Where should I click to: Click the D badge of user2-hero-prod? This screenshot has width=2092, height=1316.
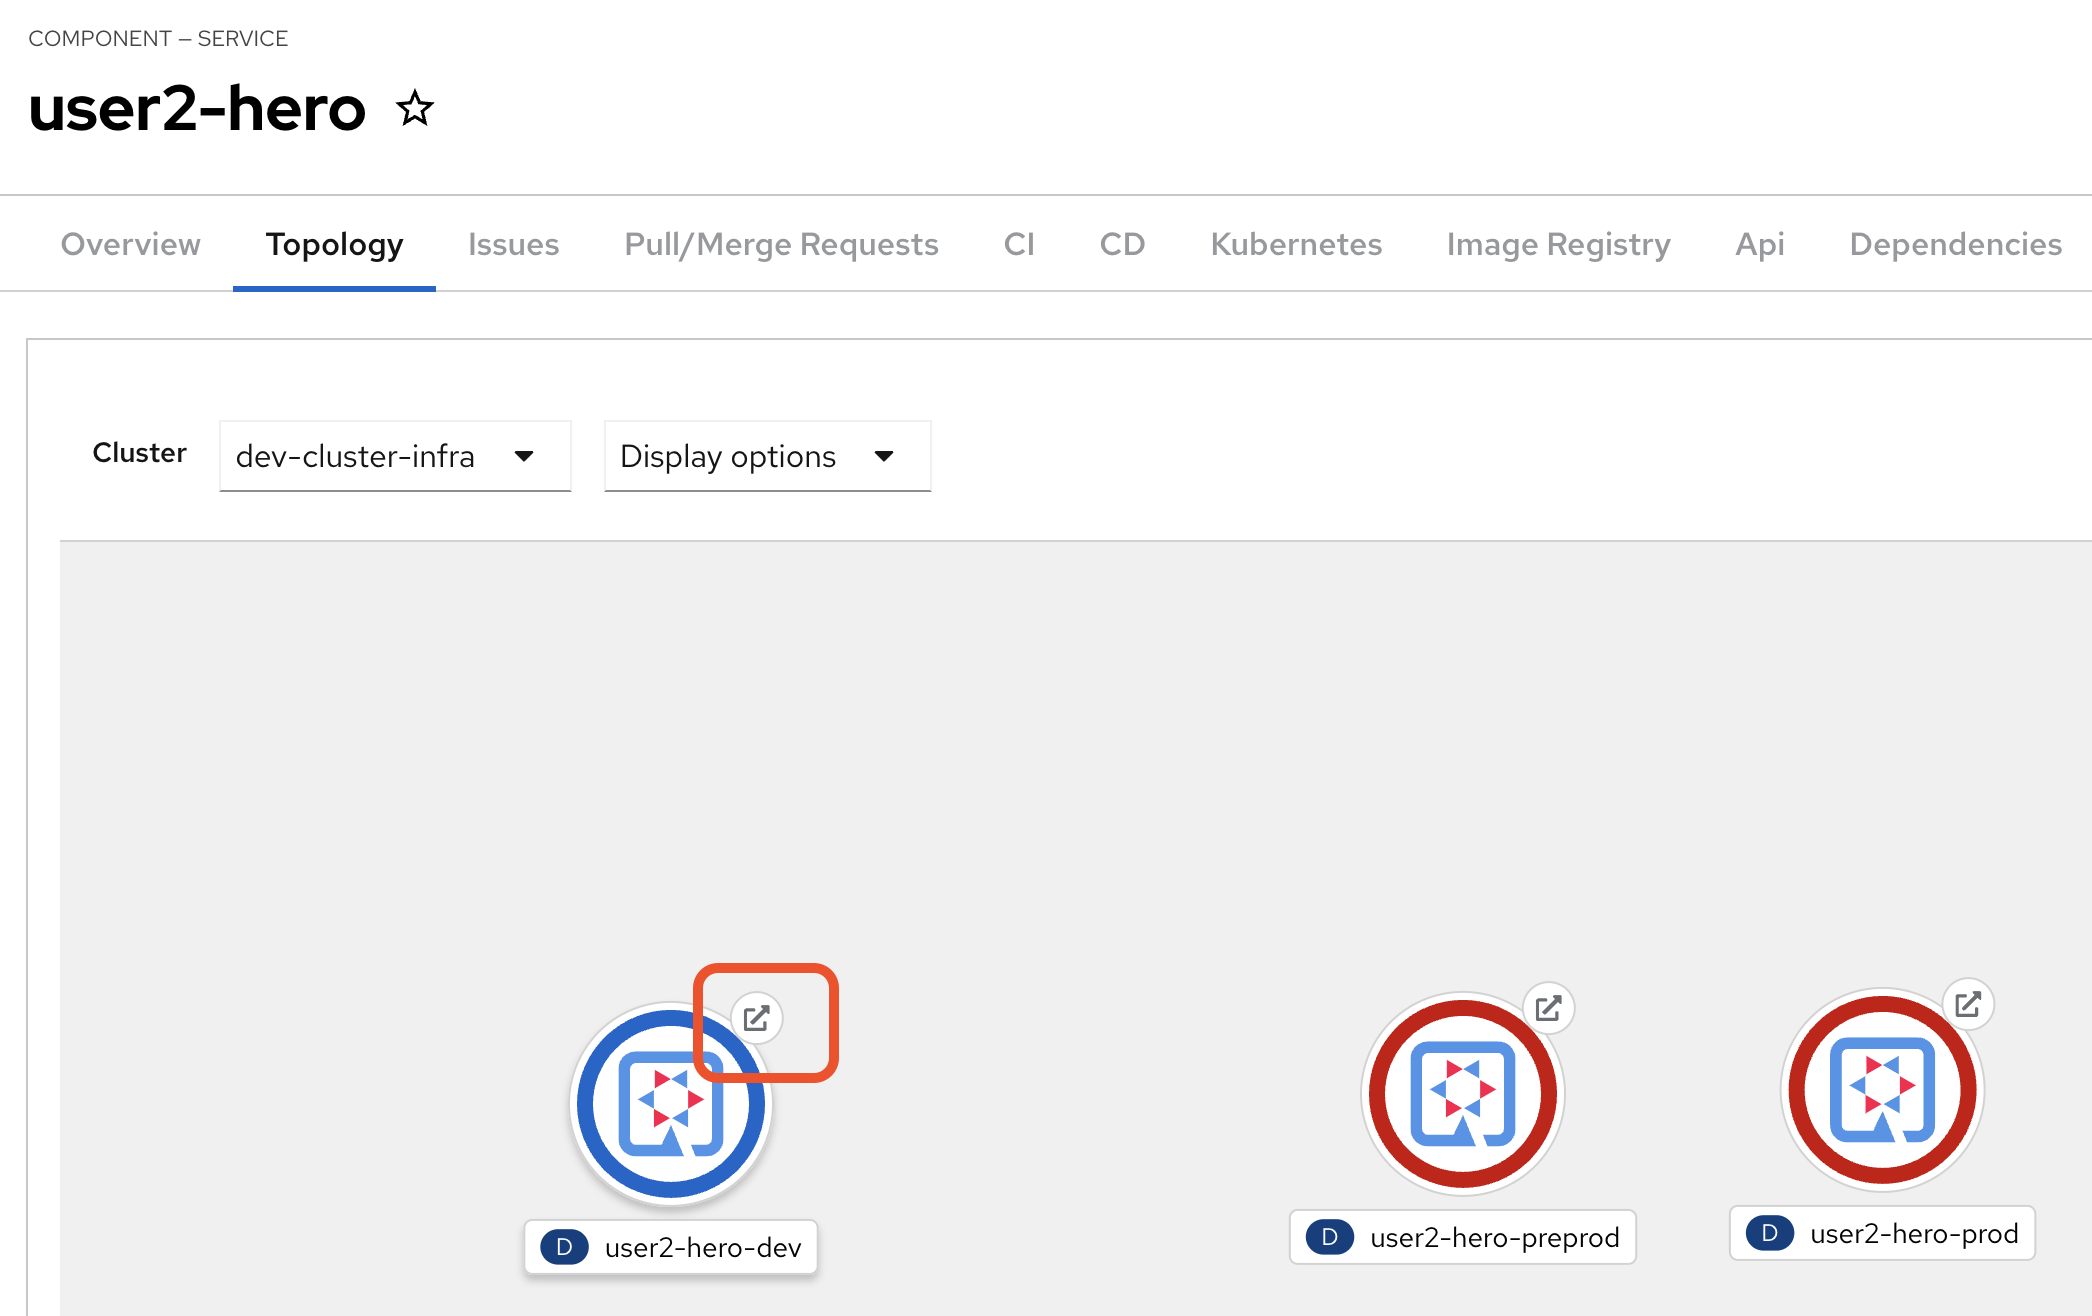tap(1770, 1233)
